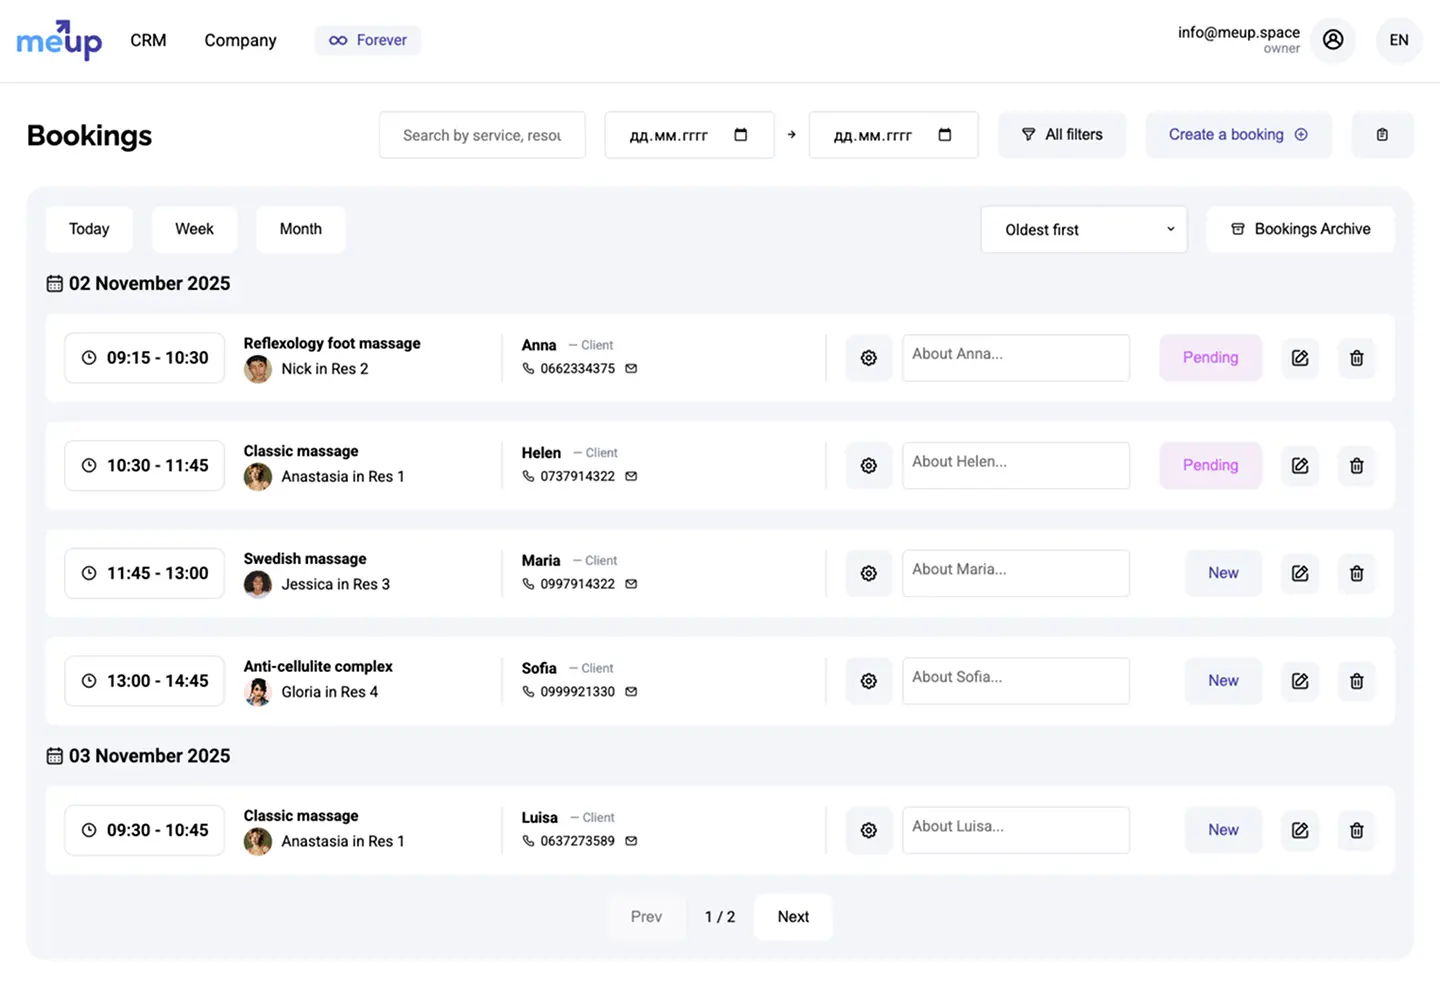Toggle Helen's Pending status badge

coord(1210,466)
